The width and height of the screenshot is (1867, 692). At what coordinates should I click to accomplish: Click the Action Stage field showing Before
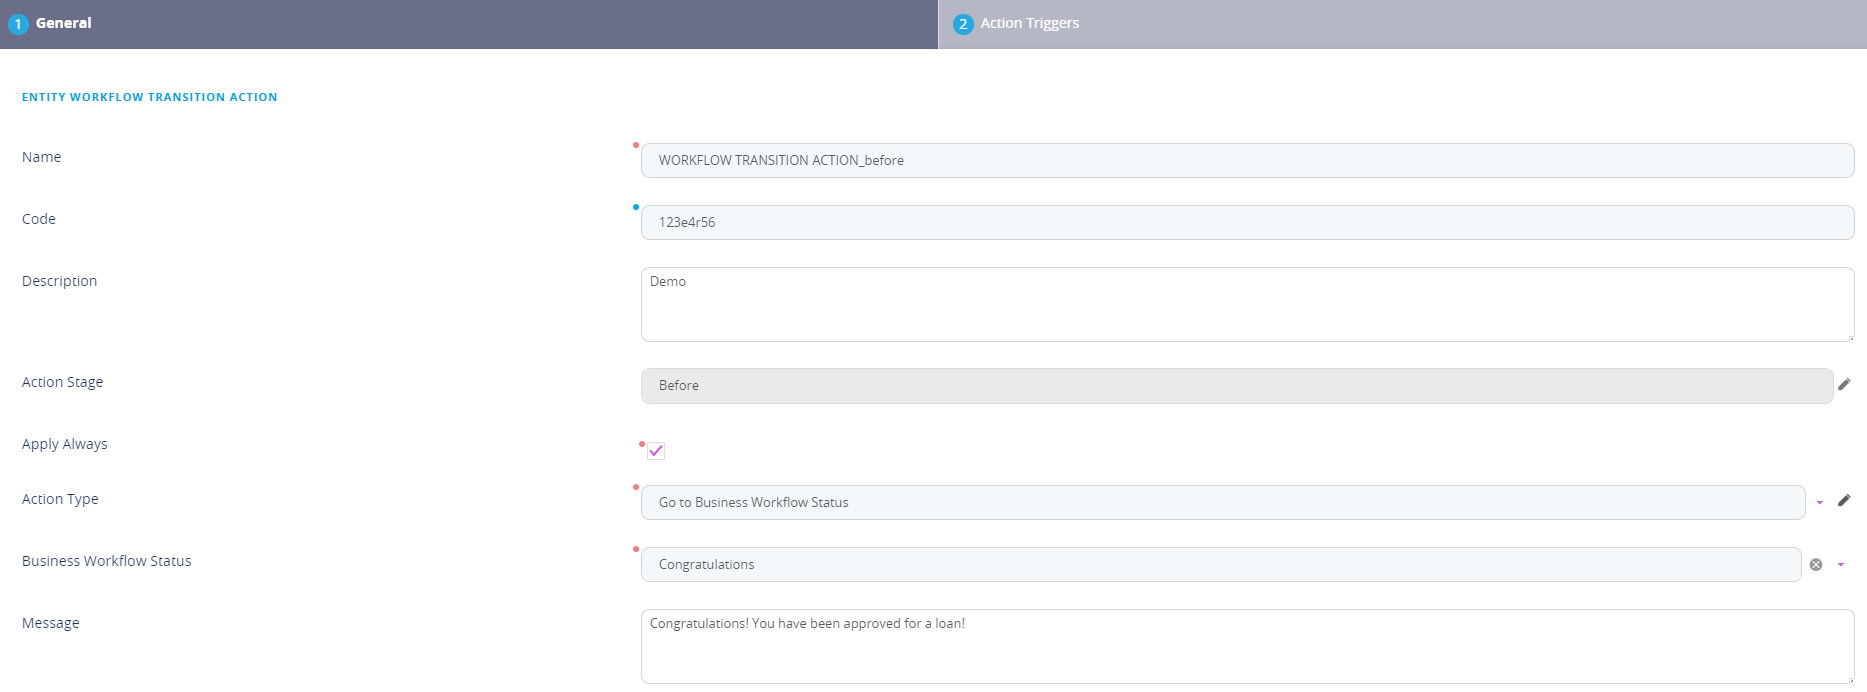1236,386
